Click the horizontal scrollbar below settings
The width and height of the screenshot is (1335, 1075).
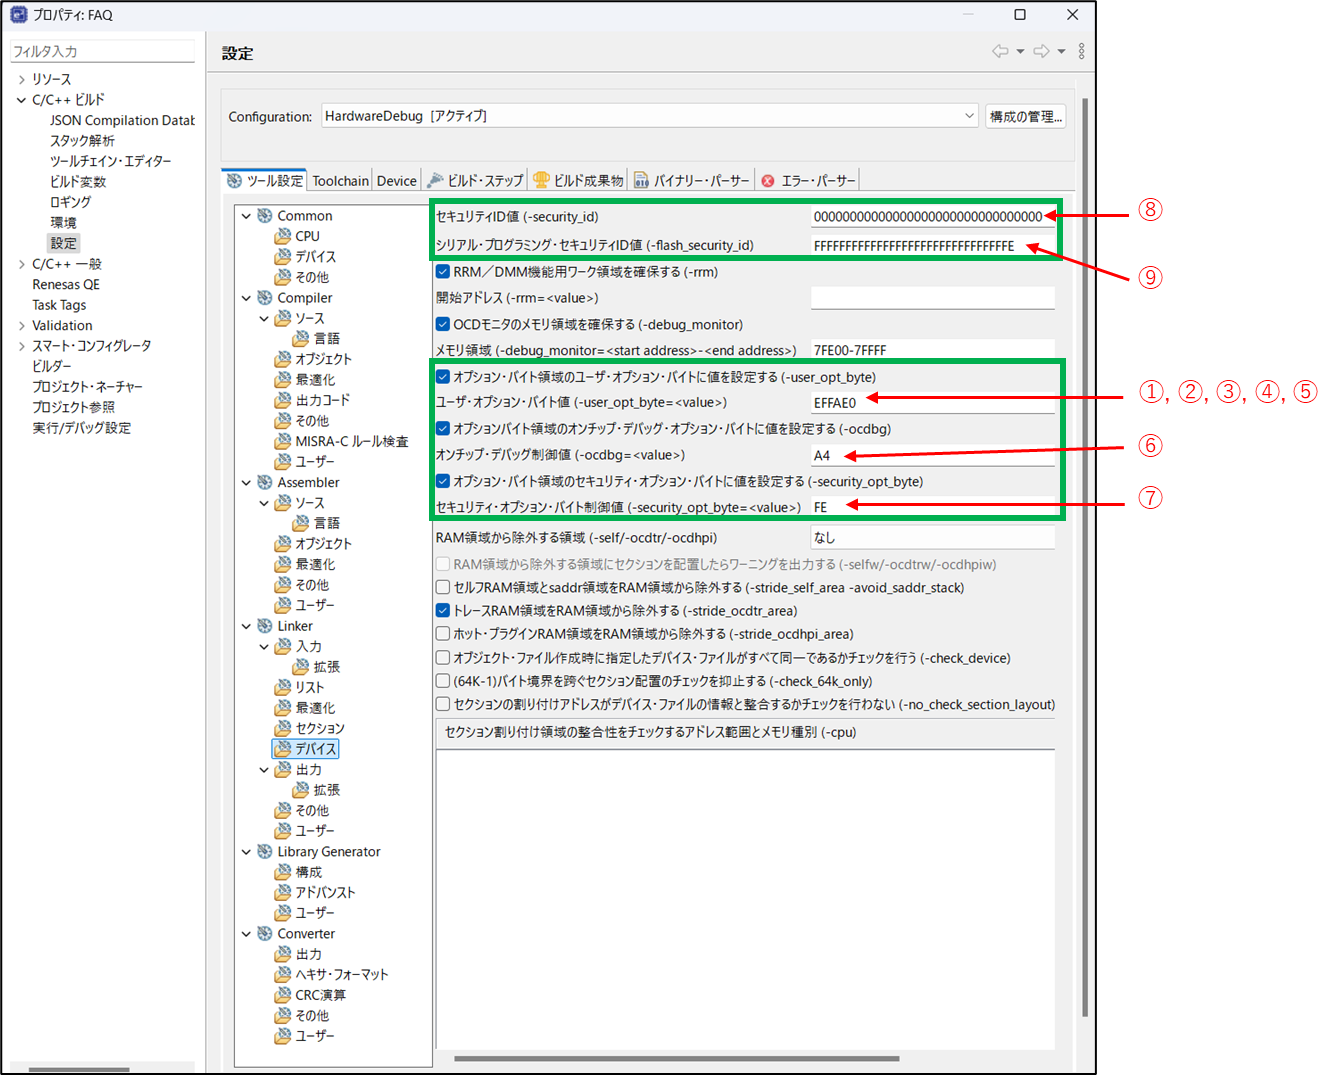tap(677, 1058)
